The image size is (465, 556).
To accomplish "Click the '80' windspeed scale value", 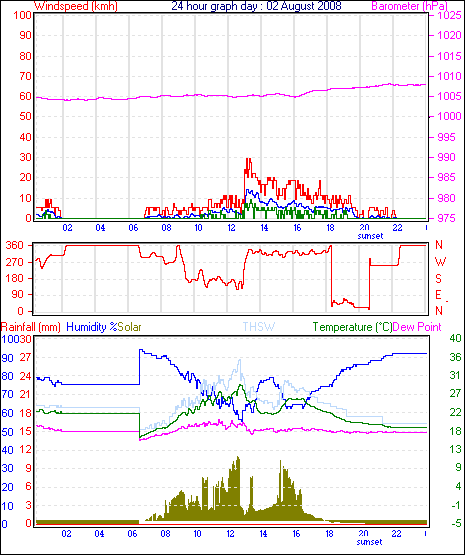I will (25, 56).
